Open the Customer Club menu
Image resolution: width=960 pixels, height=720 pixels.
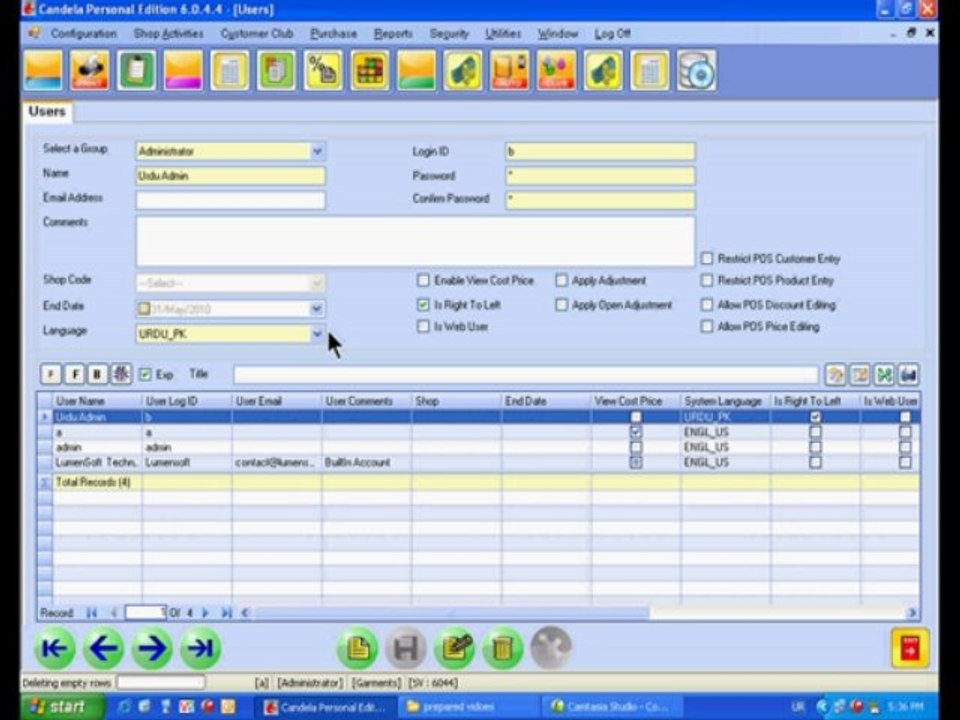257,34
